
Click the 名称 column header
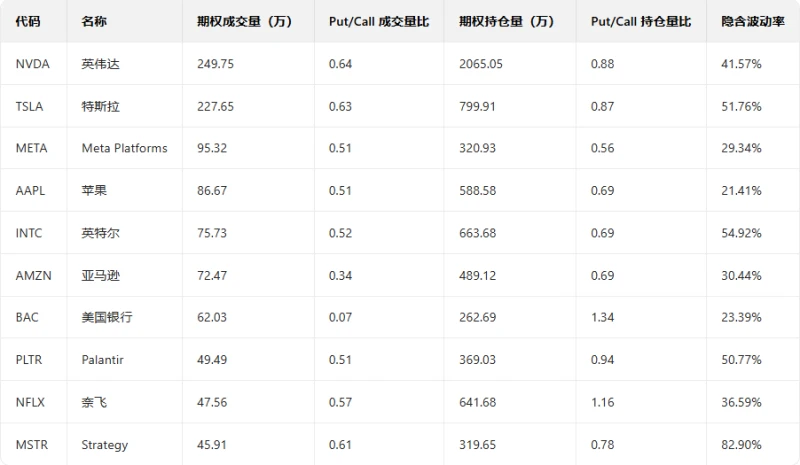click(94, 21)
